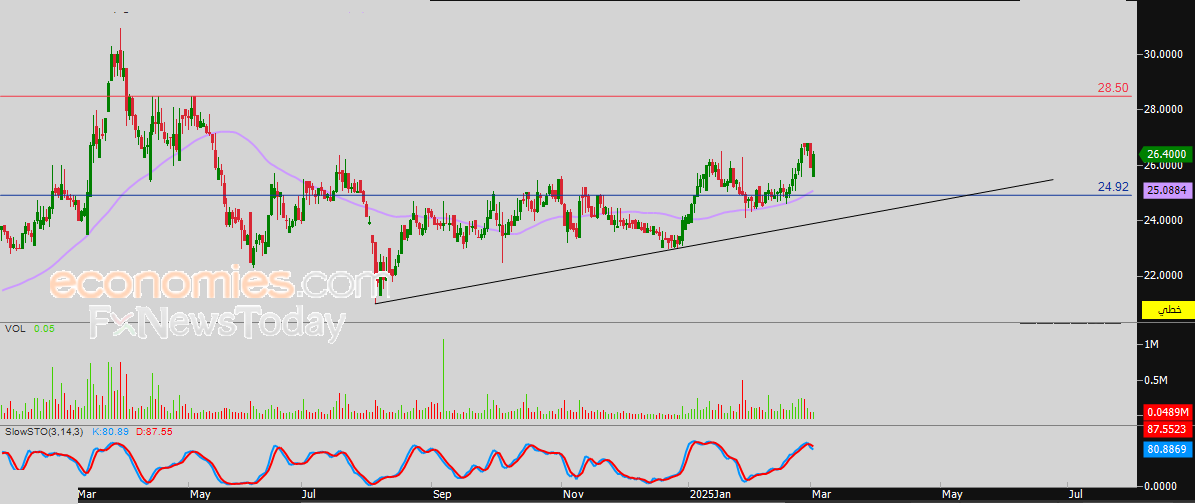Select the Nov date axis label
Image resolution: width=1195 pixels, height=504 pixels.
pos(572,495)
